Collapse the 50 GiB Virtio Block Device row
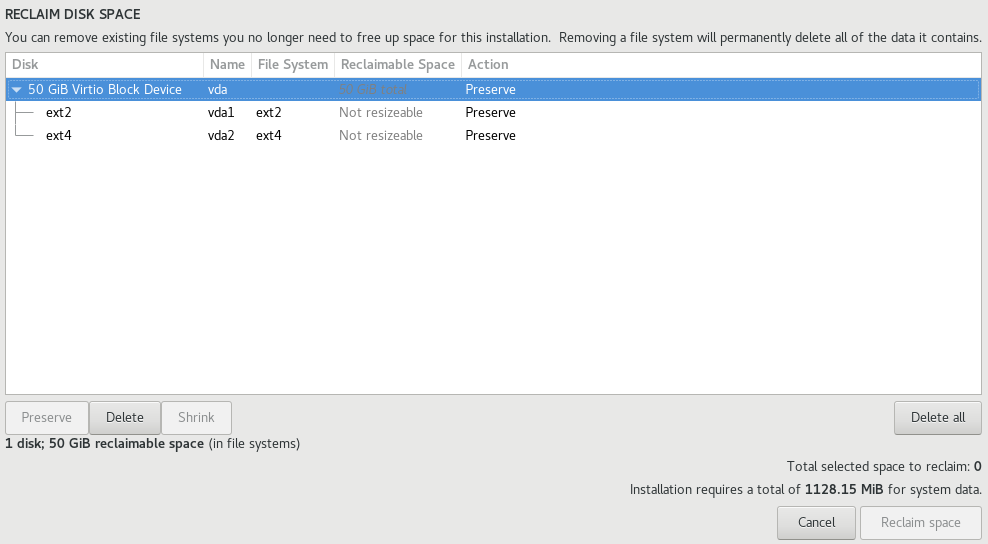 click(17, 90)
